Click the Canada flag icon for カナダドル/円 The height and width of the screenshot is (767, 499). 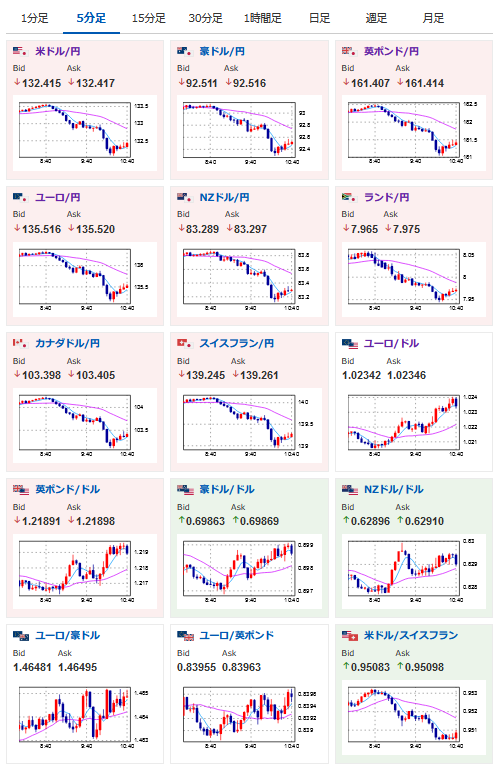tap(20, 343)
